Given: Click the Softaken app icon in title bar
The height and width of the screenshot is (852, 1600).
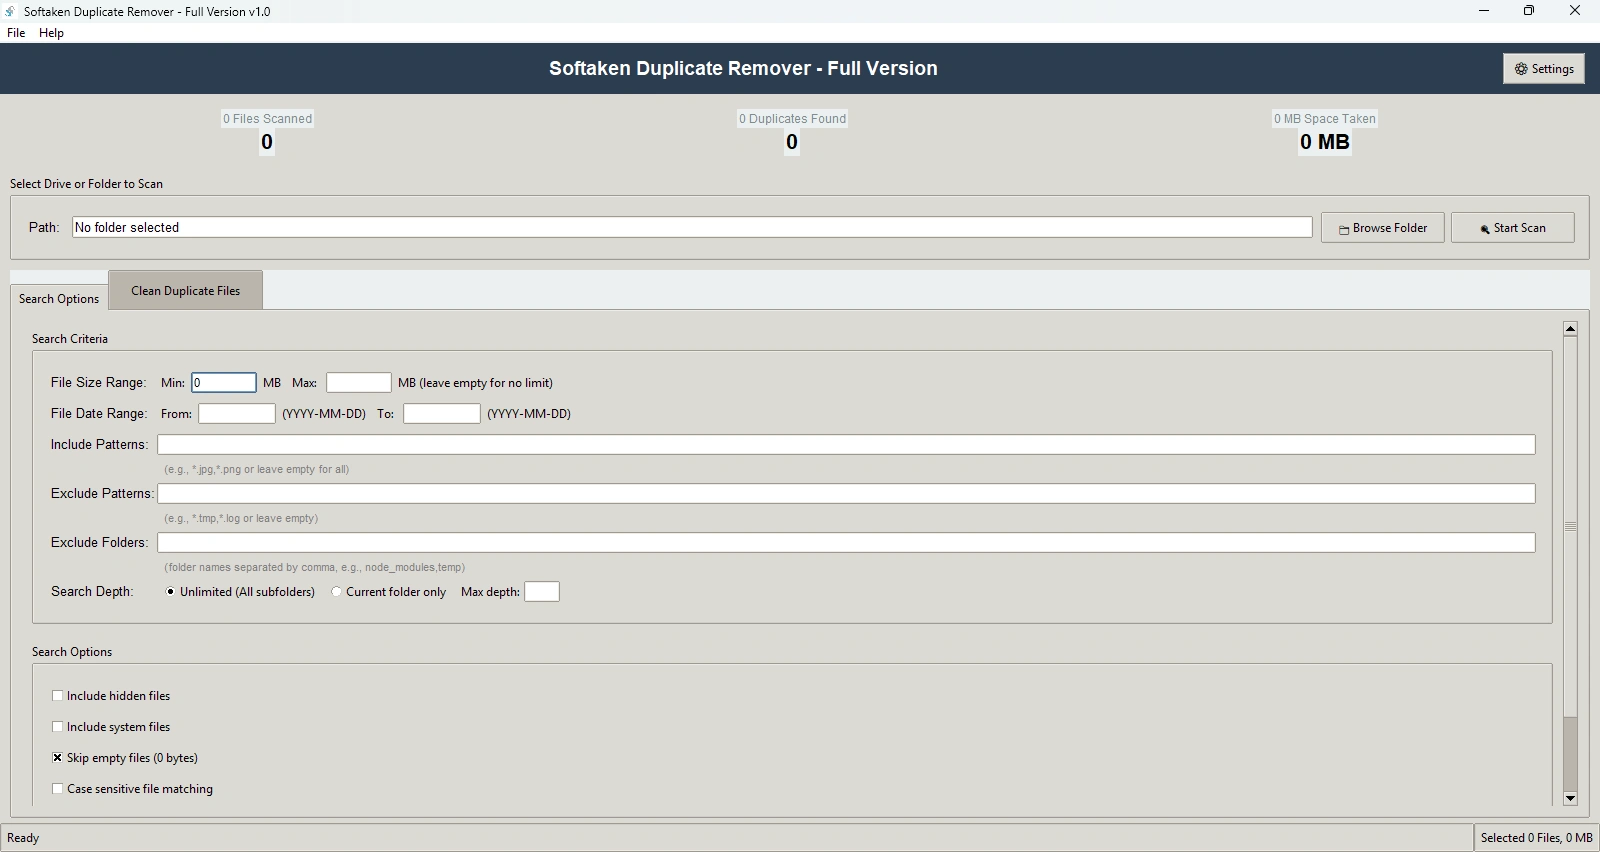Looking at the screenshot, I should pos(11,11).
